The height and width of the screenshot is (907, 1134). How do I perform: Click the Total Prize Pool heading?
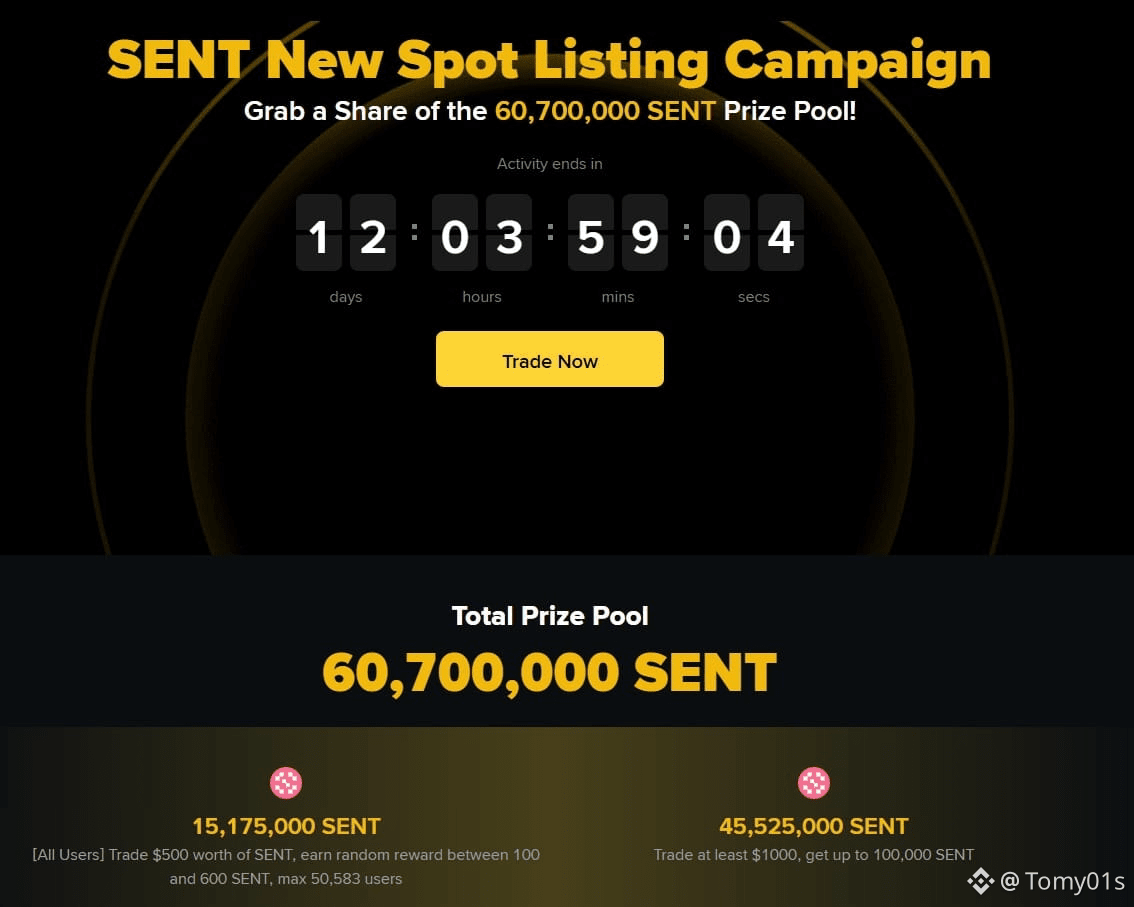[550, 616]
